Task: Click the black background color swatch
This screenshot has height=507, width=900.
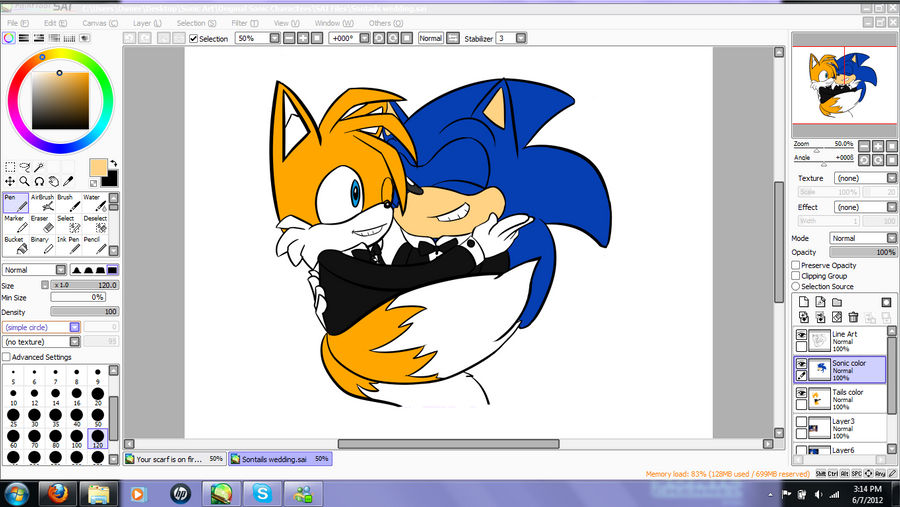Action: click(110, 179)
